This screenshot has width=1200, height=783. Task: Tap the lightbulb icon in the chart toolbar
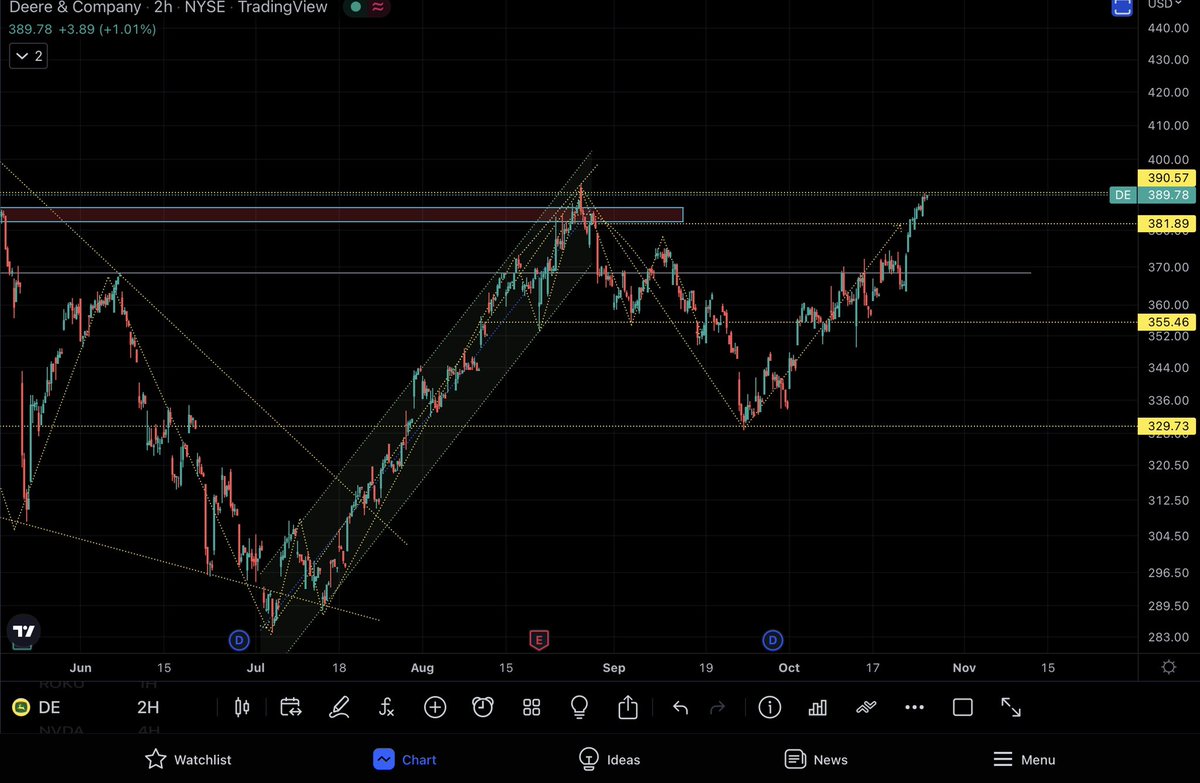579,708
